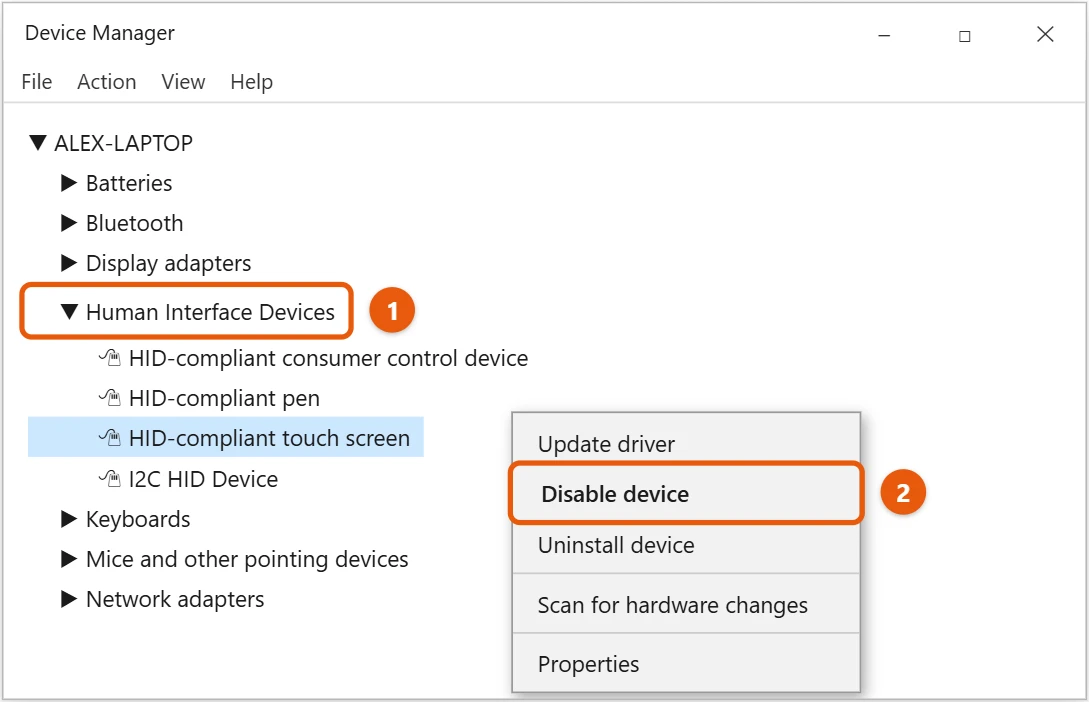
Task: Expand the Keyboards category arrow
Action: pyautogui.click(x=68, y=519)
